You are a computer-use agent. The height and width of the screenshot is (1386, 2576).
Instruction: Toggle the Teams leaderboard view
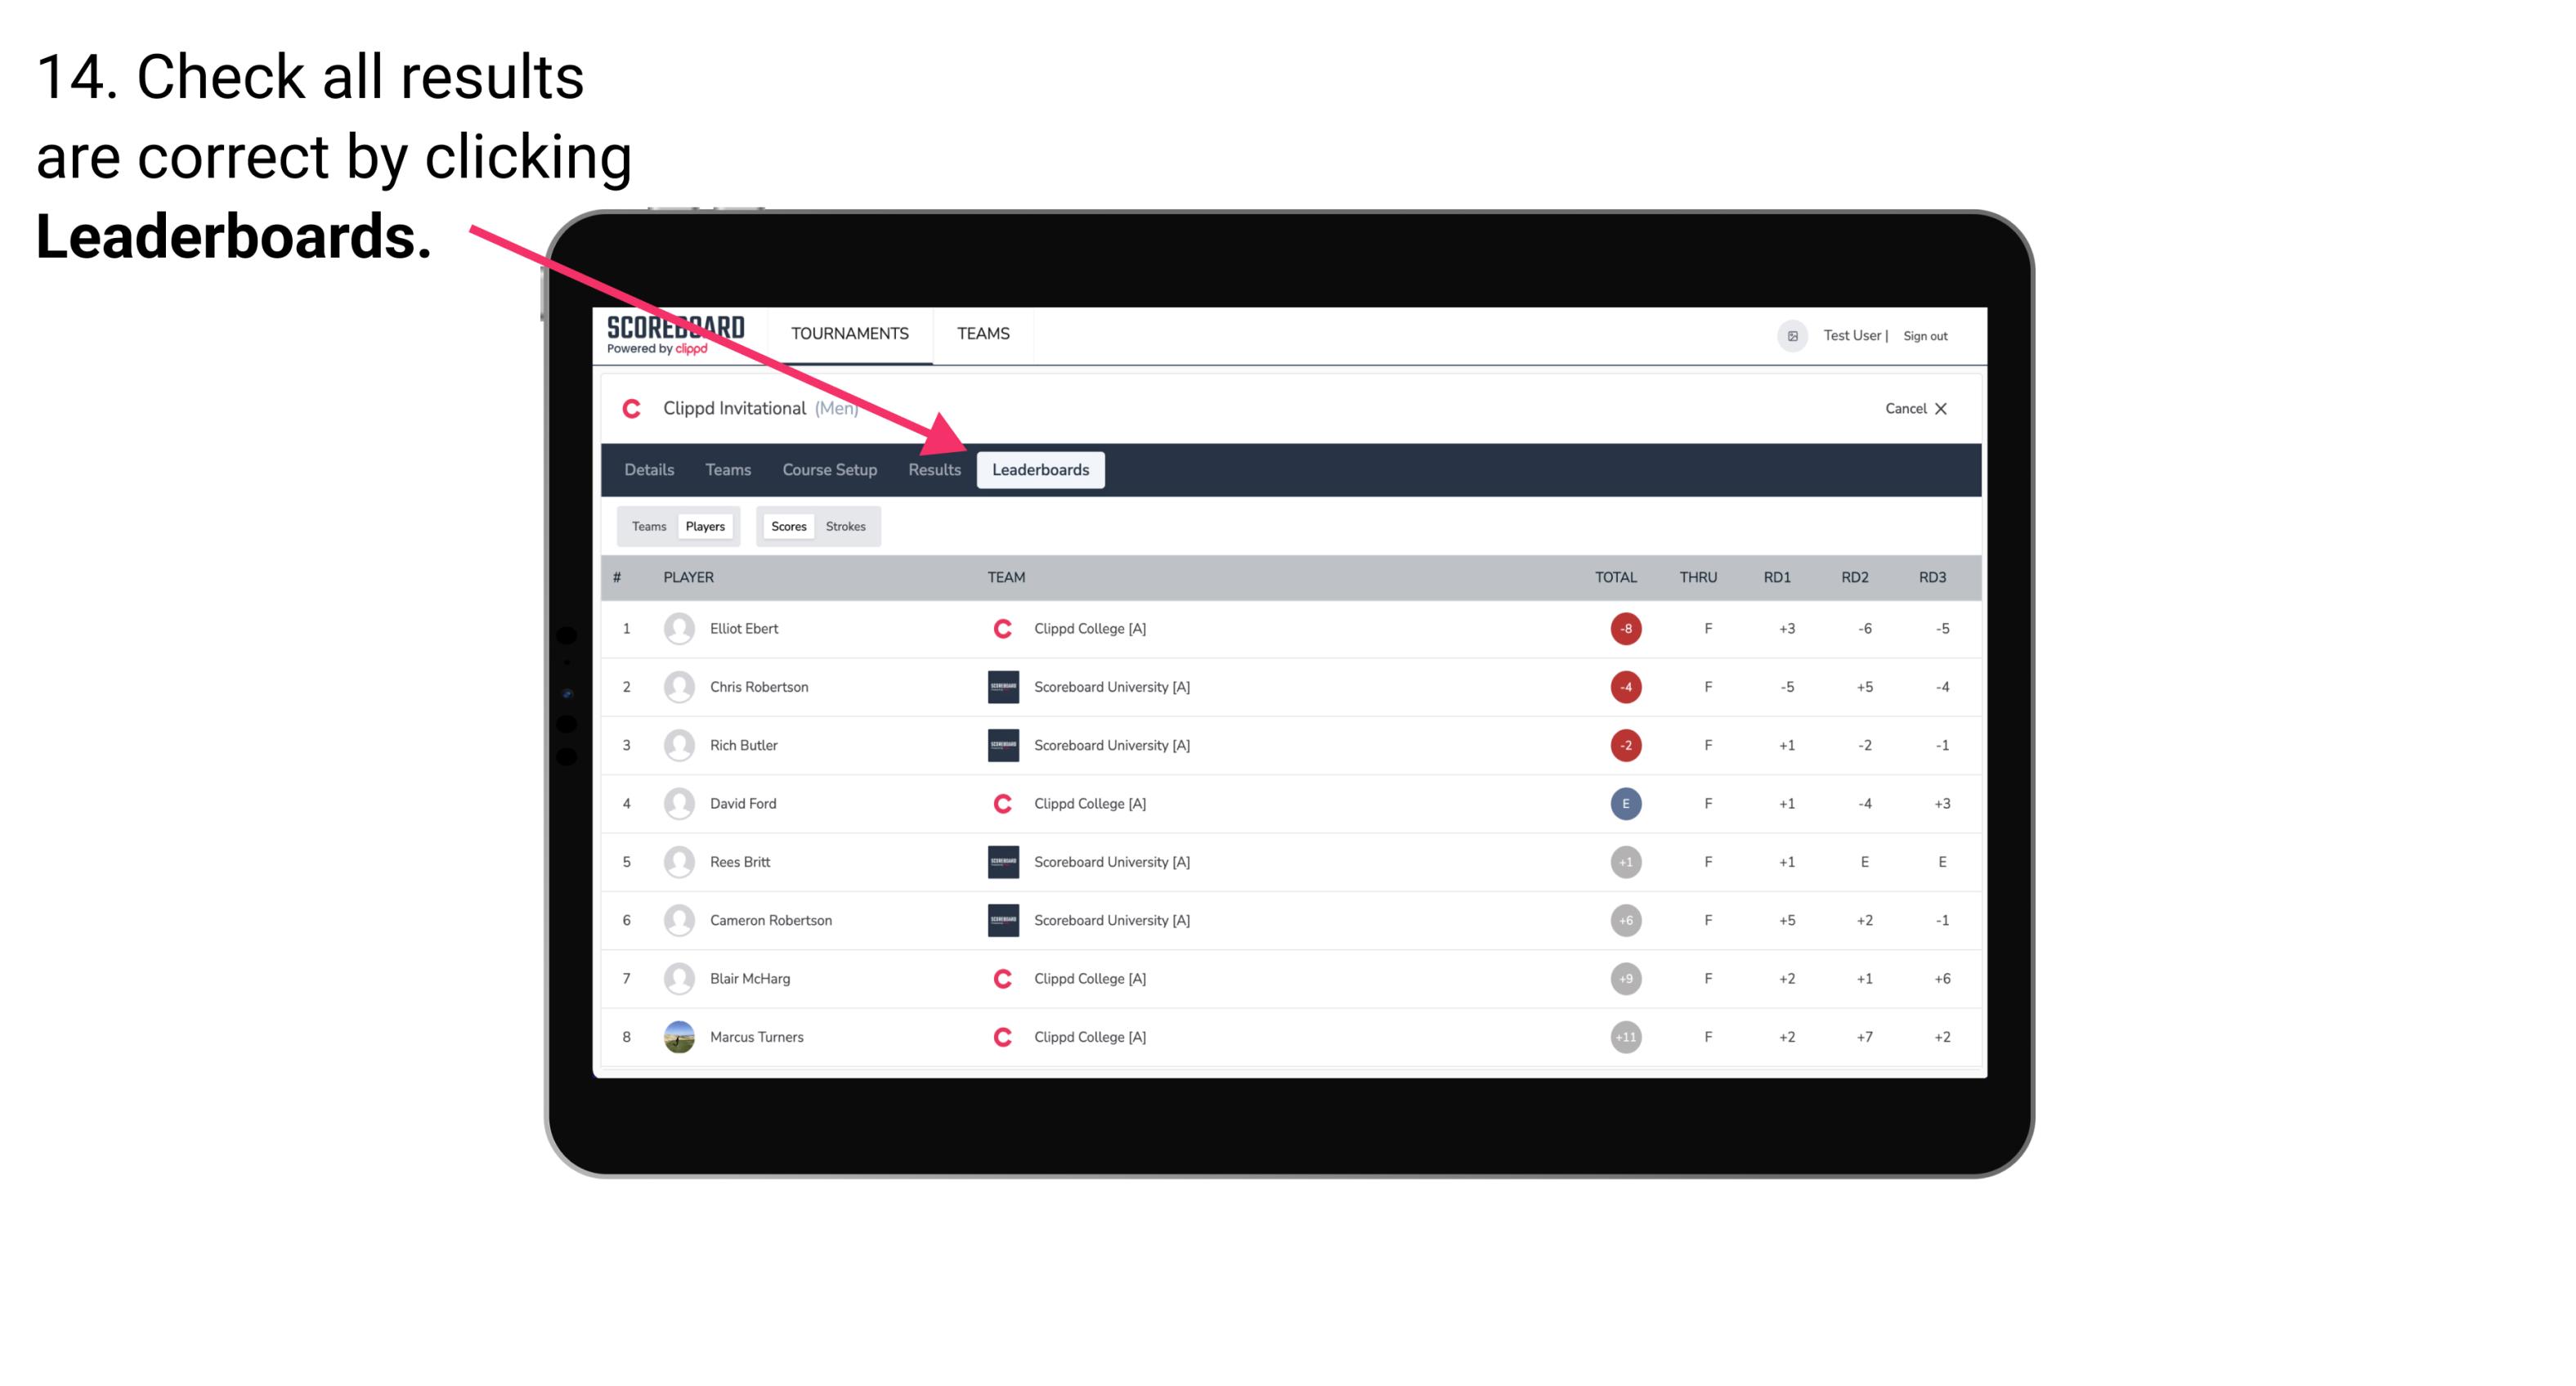pyautogui.click(x=648, y=526)
